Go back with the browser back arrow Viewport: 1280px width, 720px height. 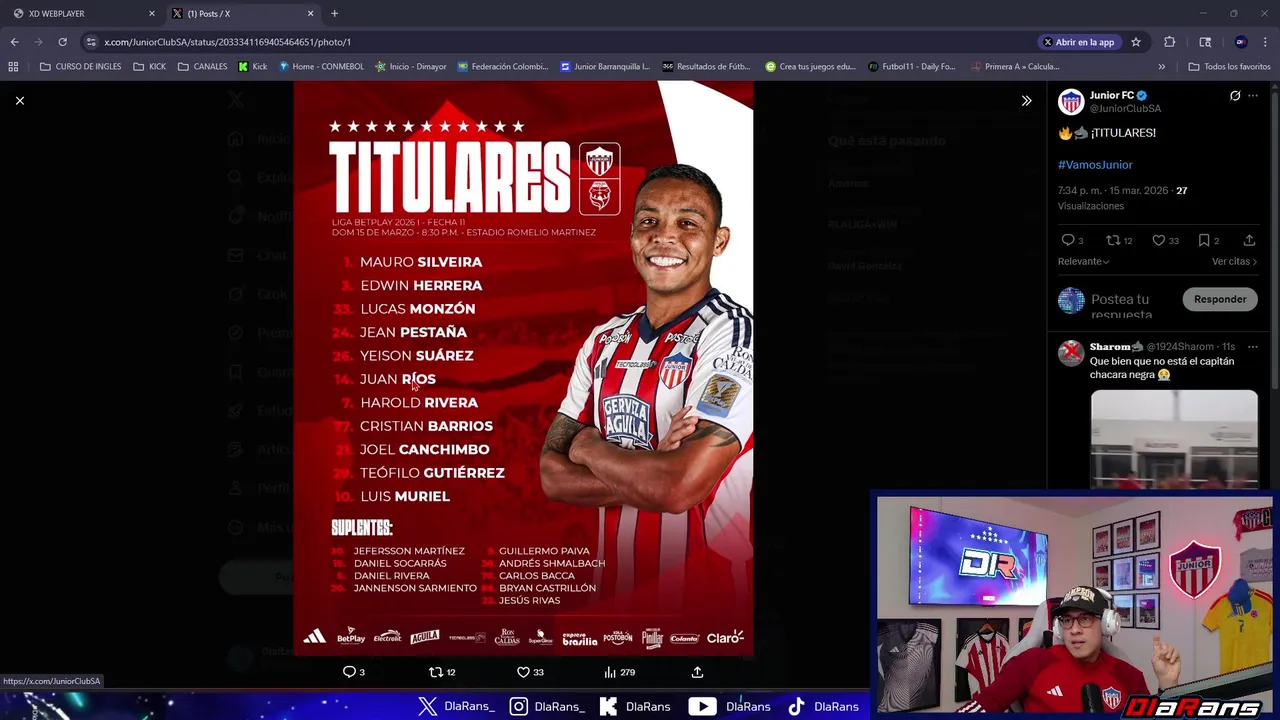click(14, 42)
